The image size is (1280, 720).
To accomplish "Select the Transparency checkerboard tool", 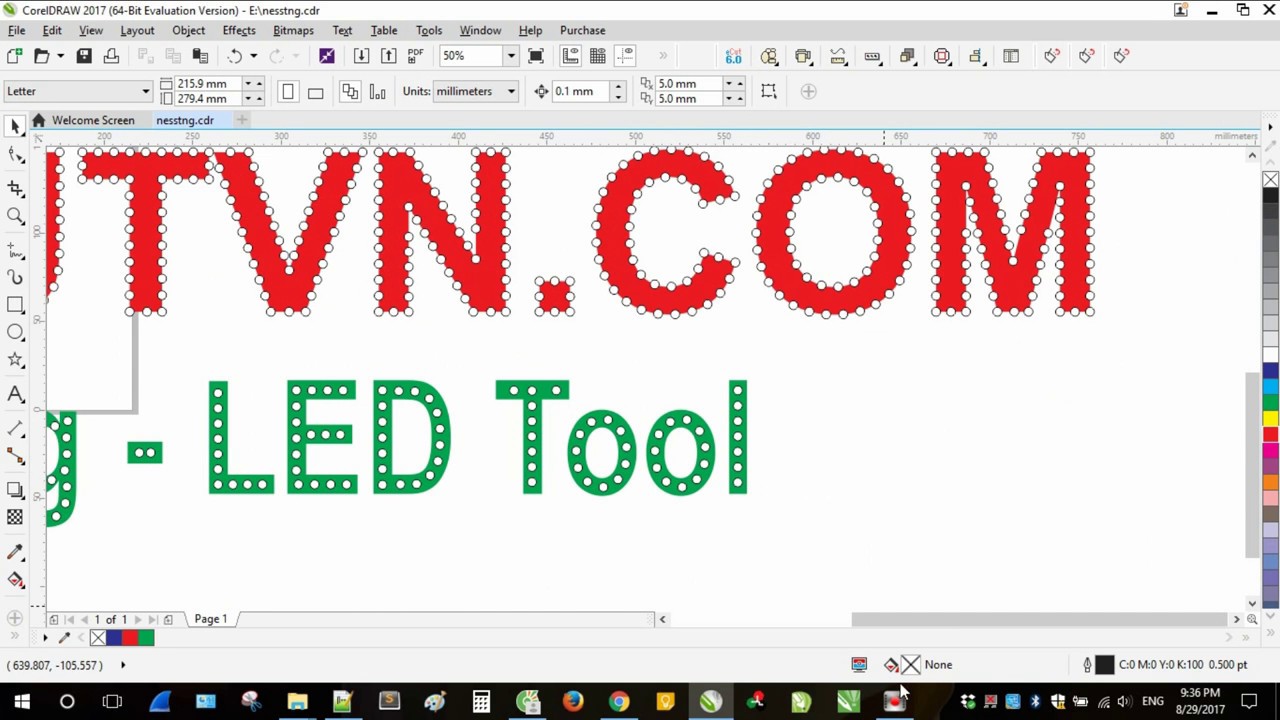I will [15, 517].
